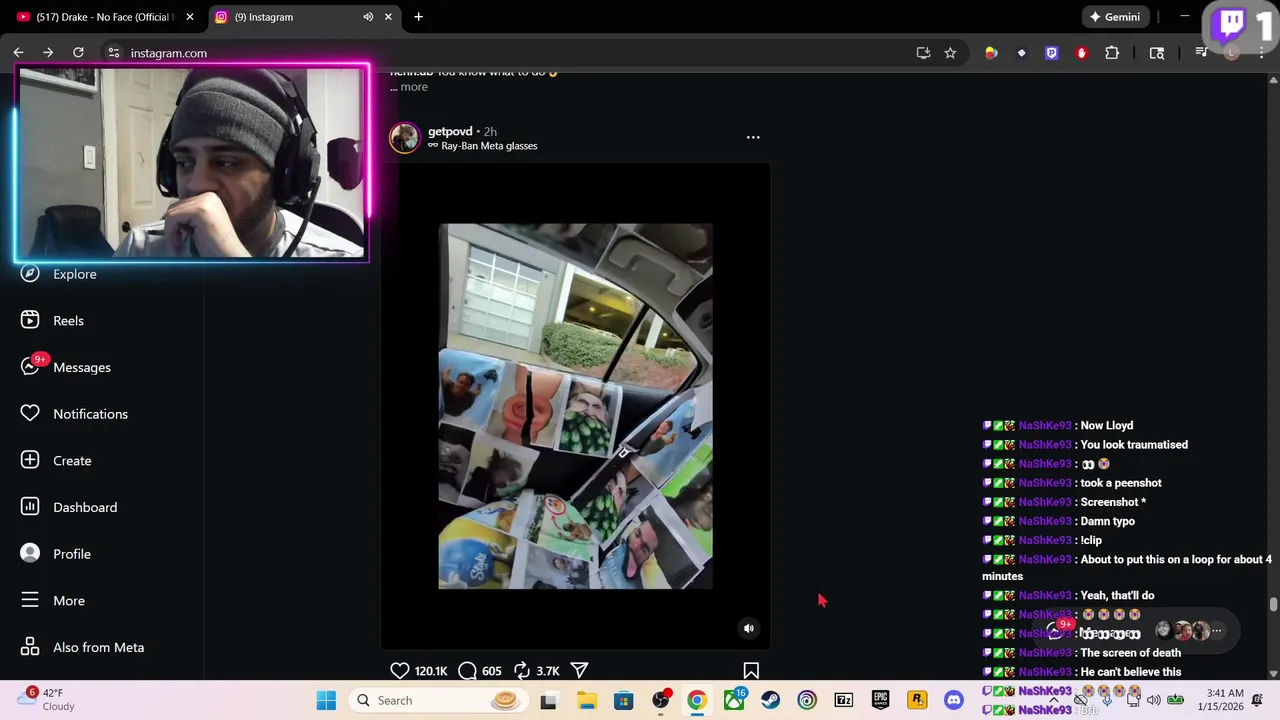
Task: Click the Windows taskbar search box
Action: tap(437, 700)
